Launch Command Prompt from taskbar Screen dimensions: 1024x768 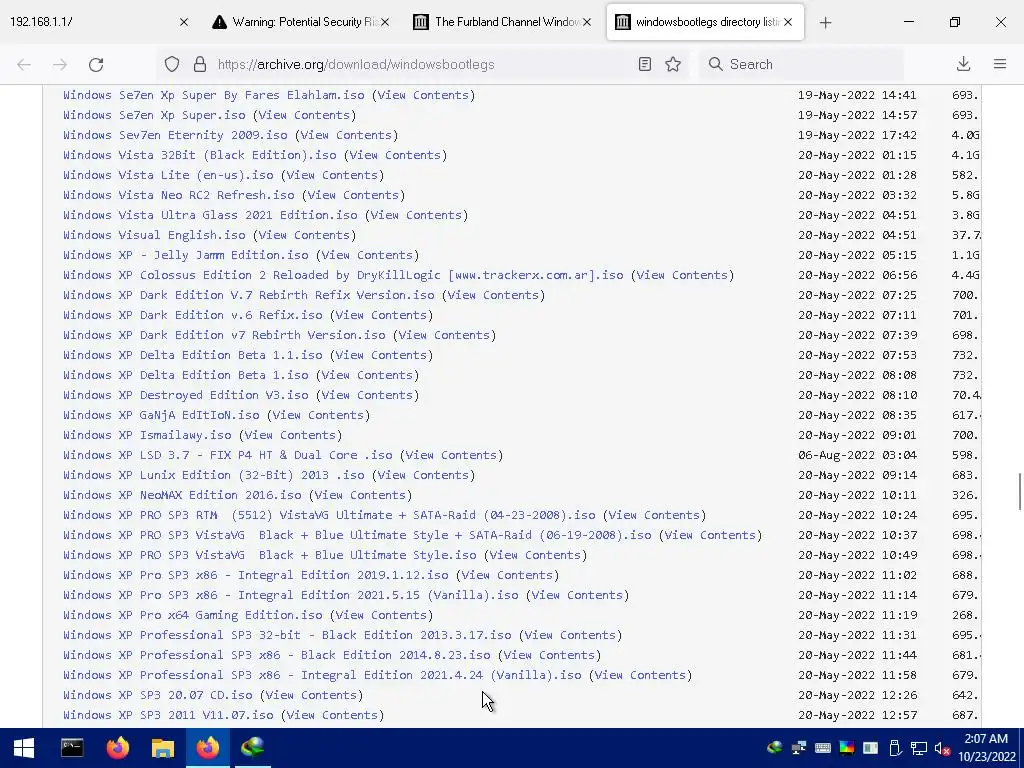coord(72,748)
